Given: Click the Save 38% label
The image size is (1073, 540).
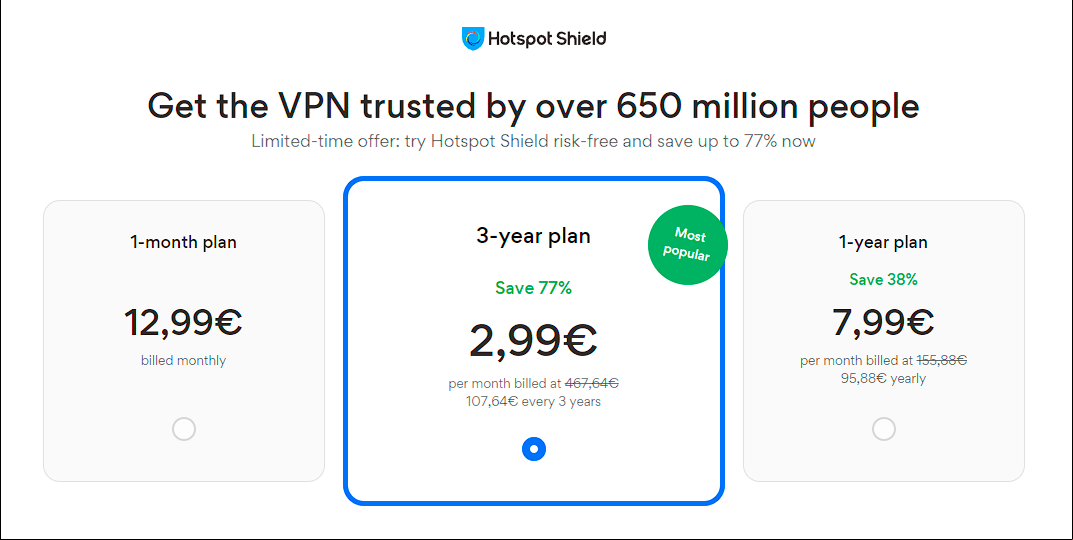Looking at the screenshot, I should coord(883,279).
